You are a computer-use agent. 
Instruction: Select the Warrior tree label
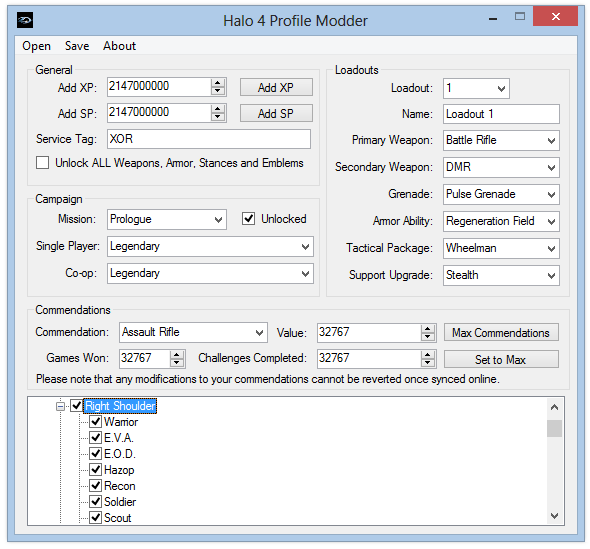(121, 422)
